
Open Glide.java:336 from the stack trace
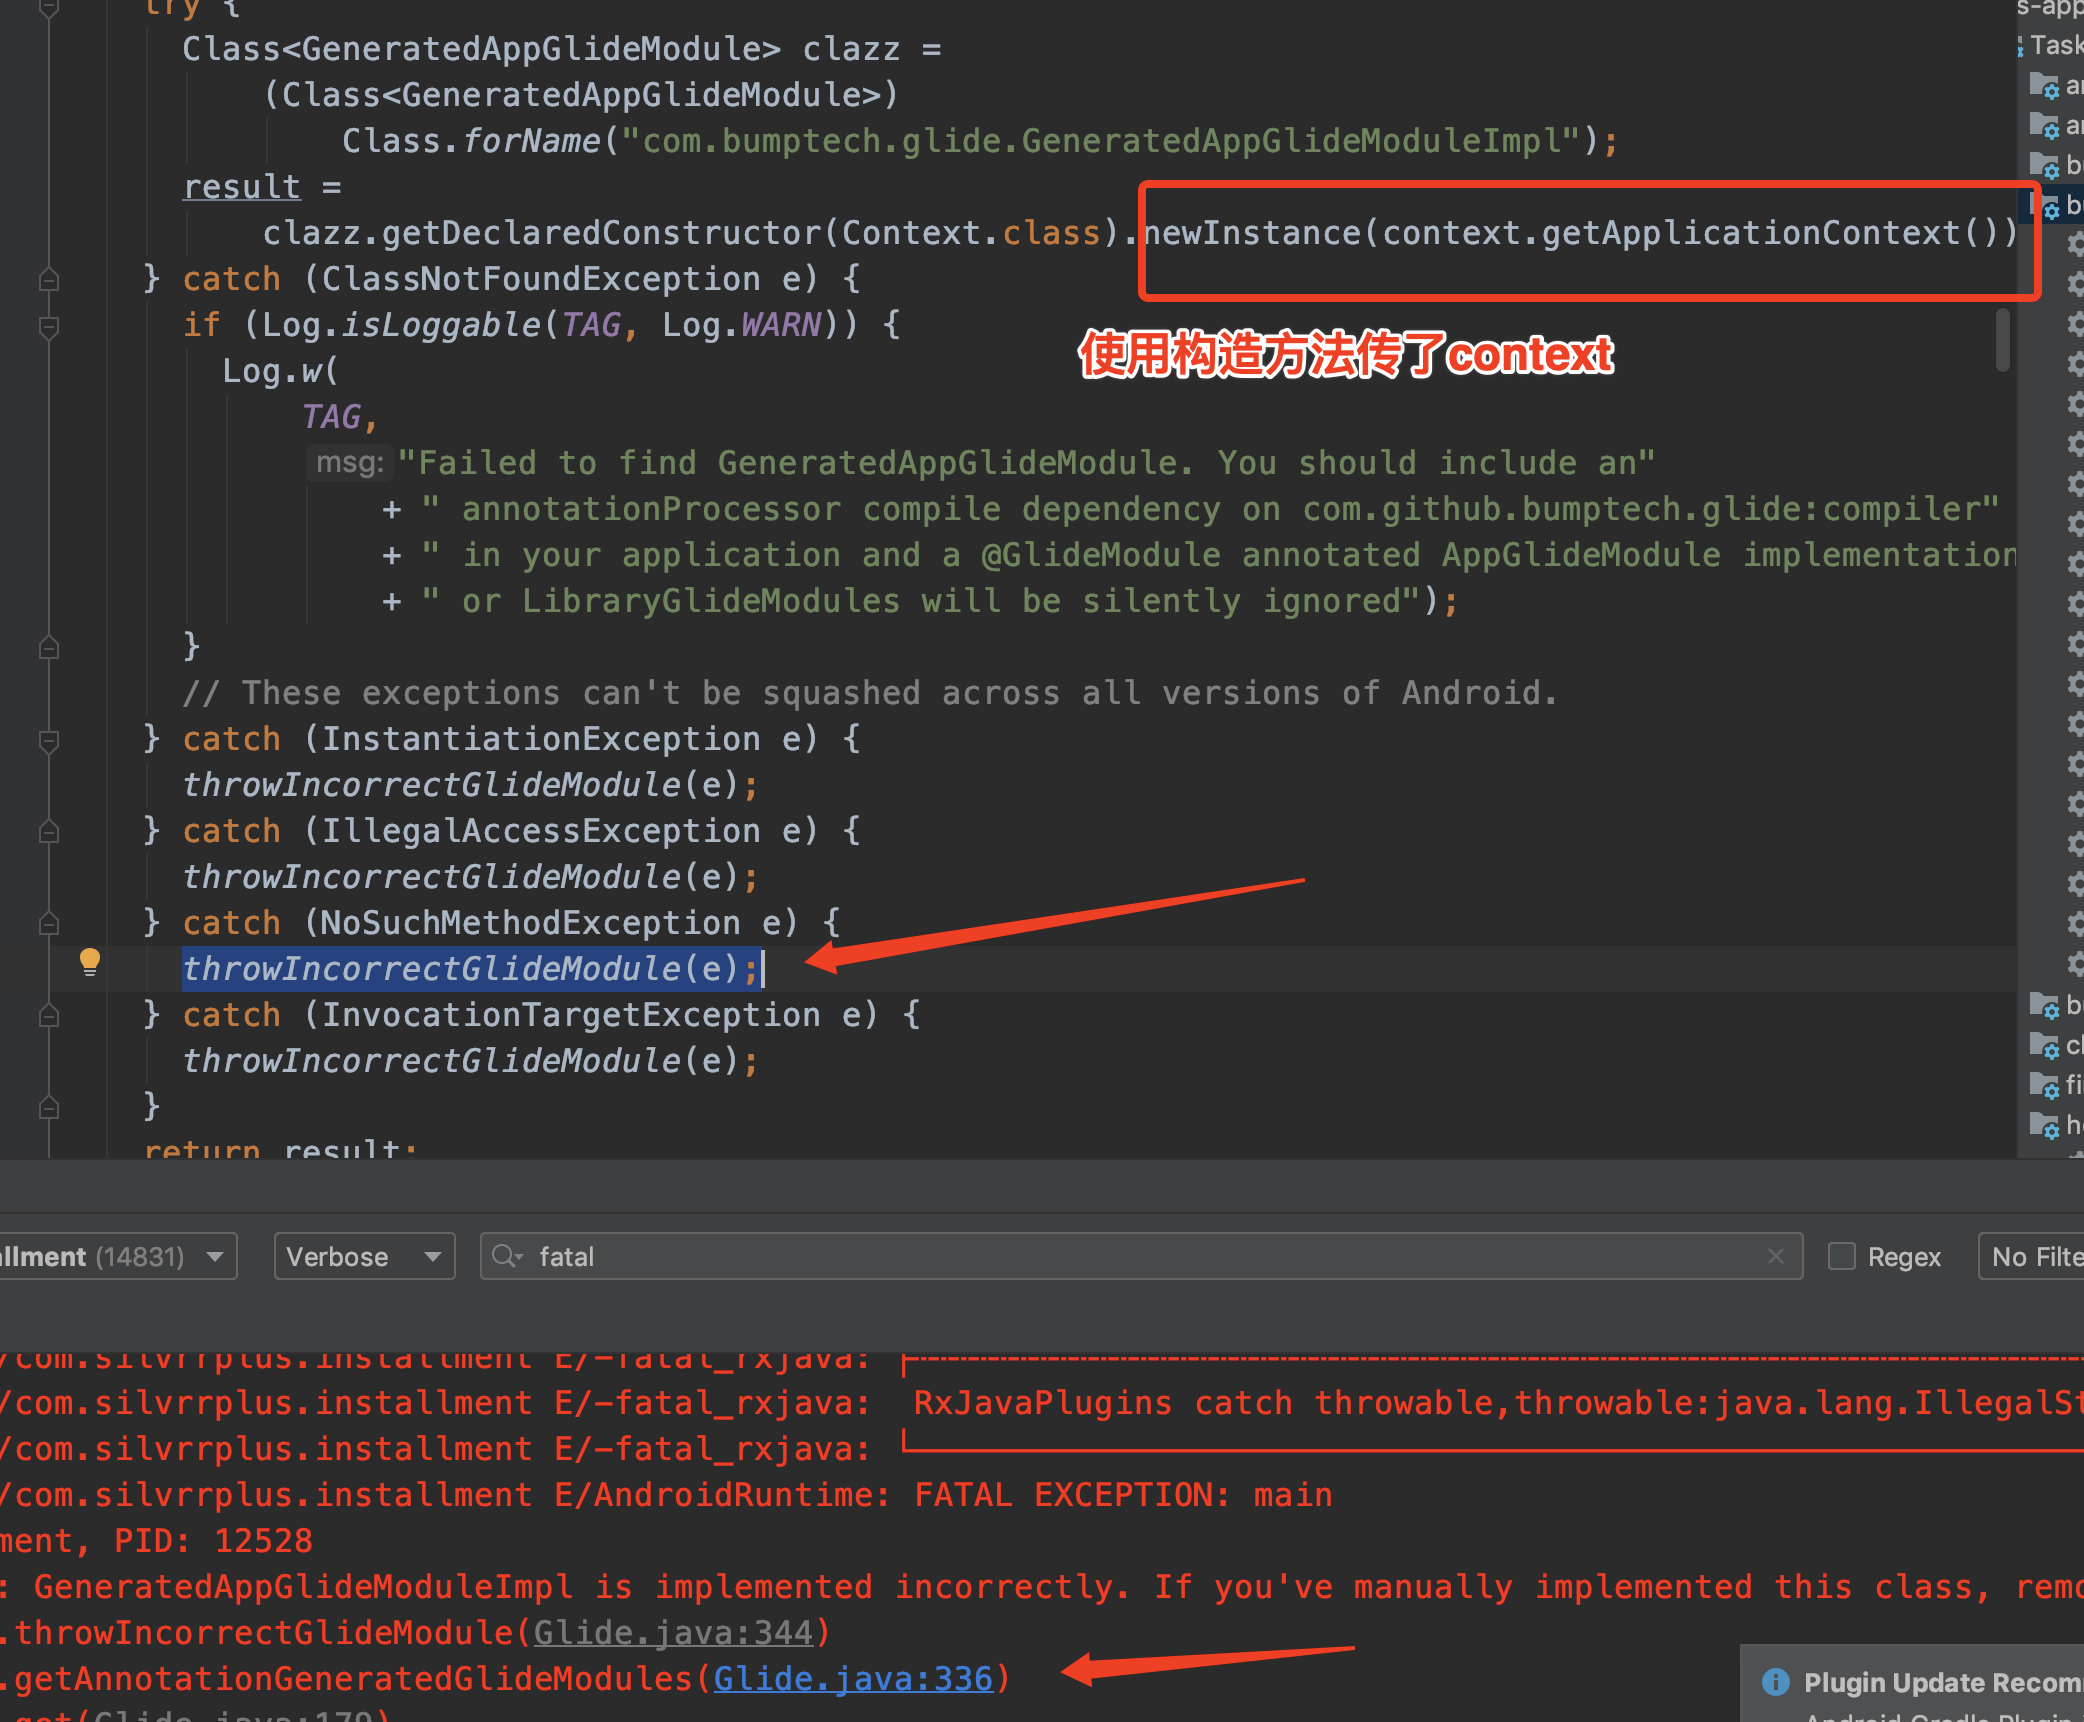click(854, 1678)
